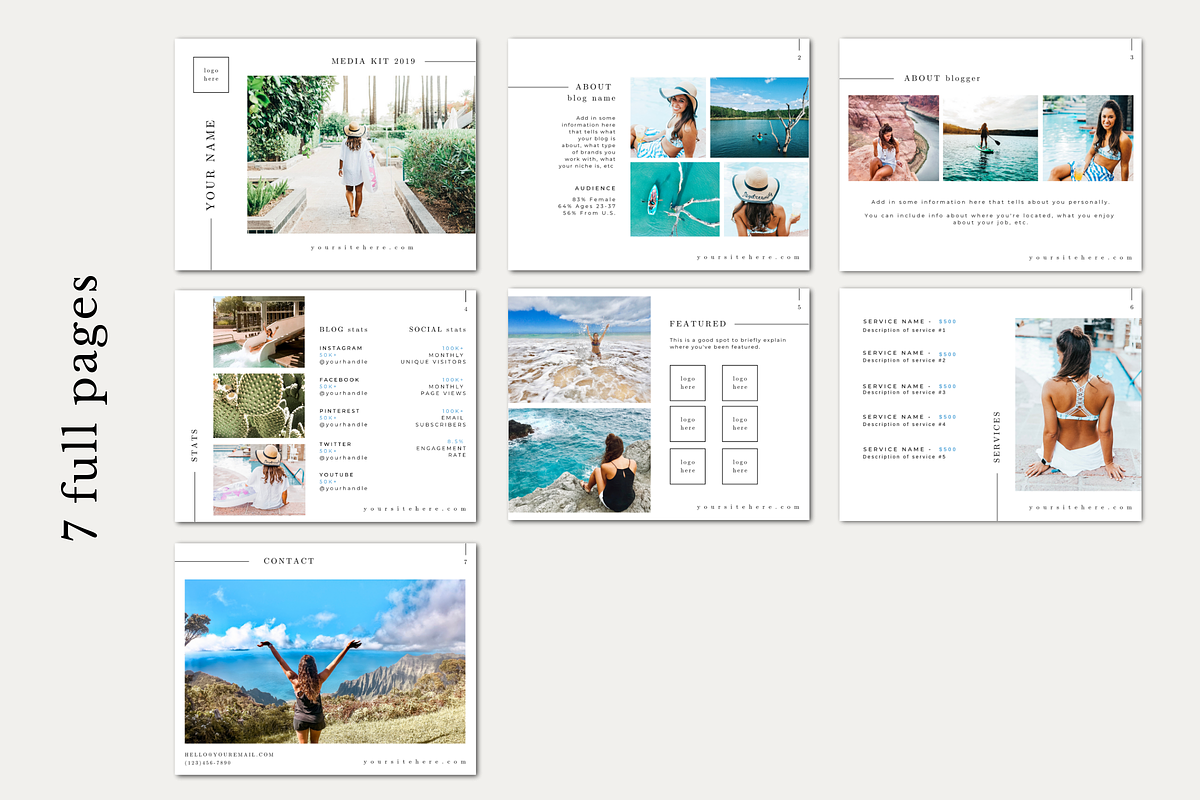Open the red rock canyon photo
The image size is (1200, 800).
coord(893,138)
